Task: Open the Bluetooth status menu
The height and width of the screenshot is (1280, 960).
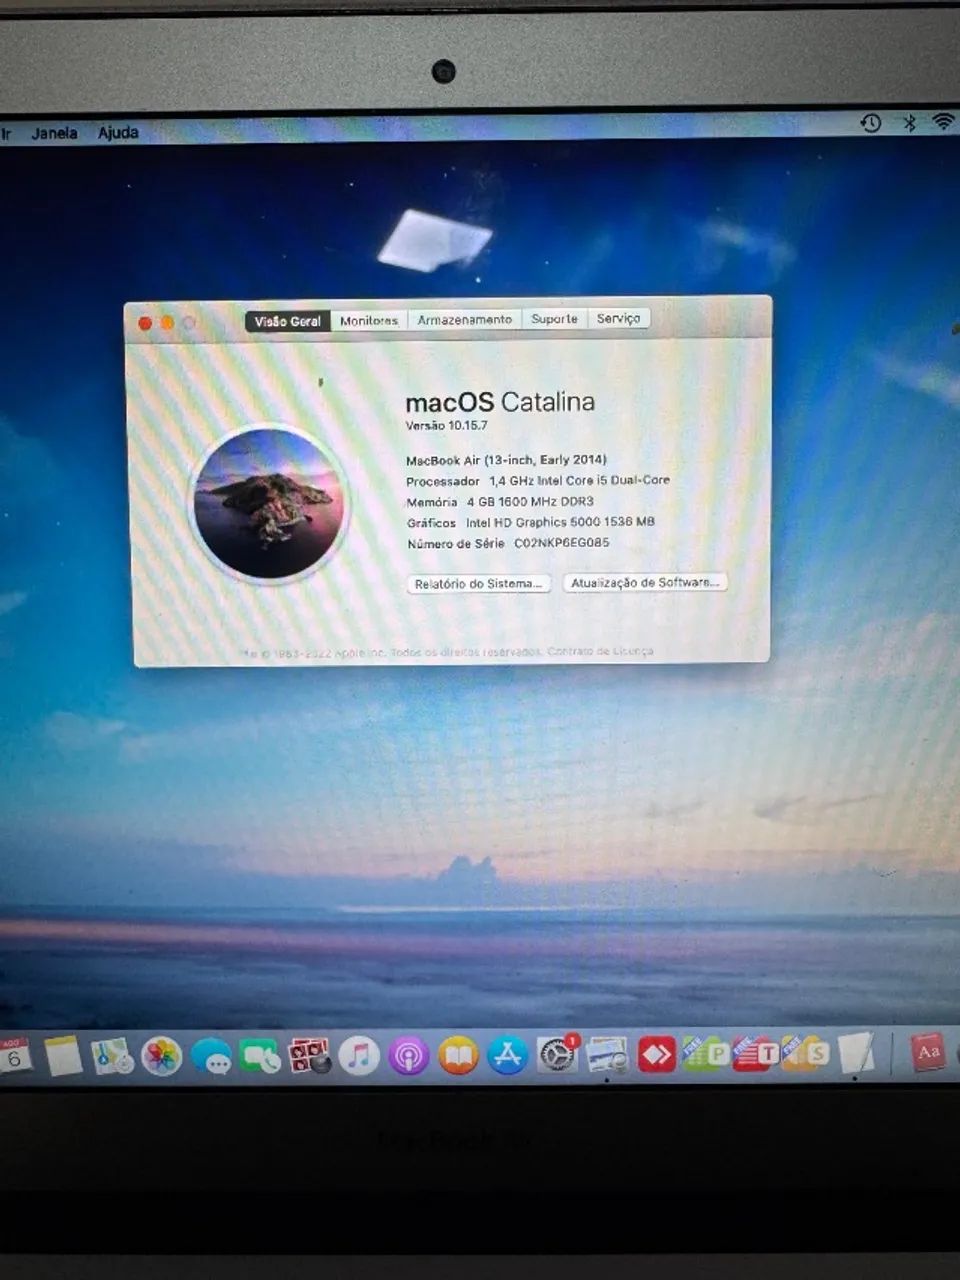Action: pos(909,123)
